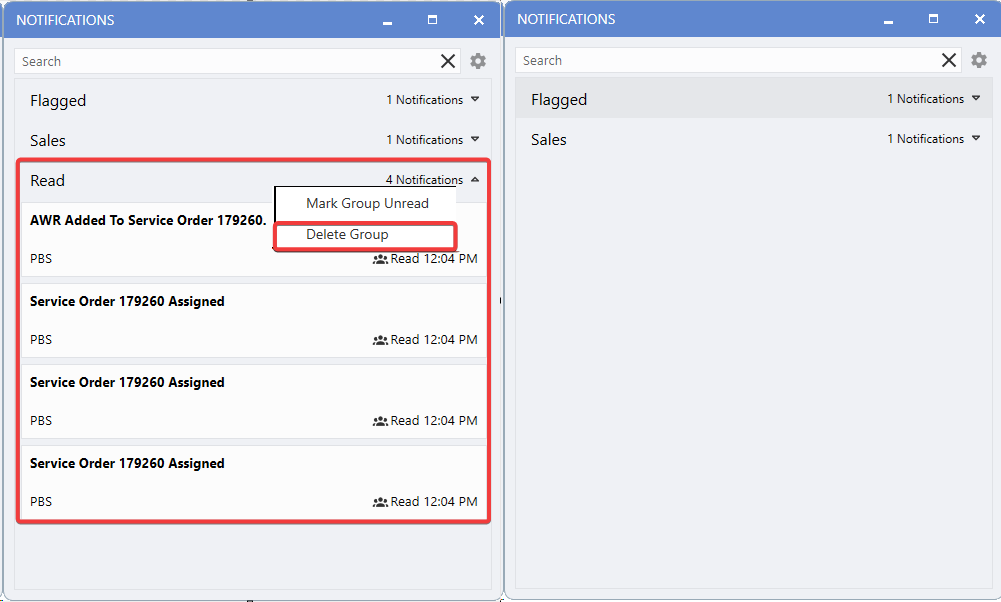Open settings gear in right Notifications window

[979, 60]
